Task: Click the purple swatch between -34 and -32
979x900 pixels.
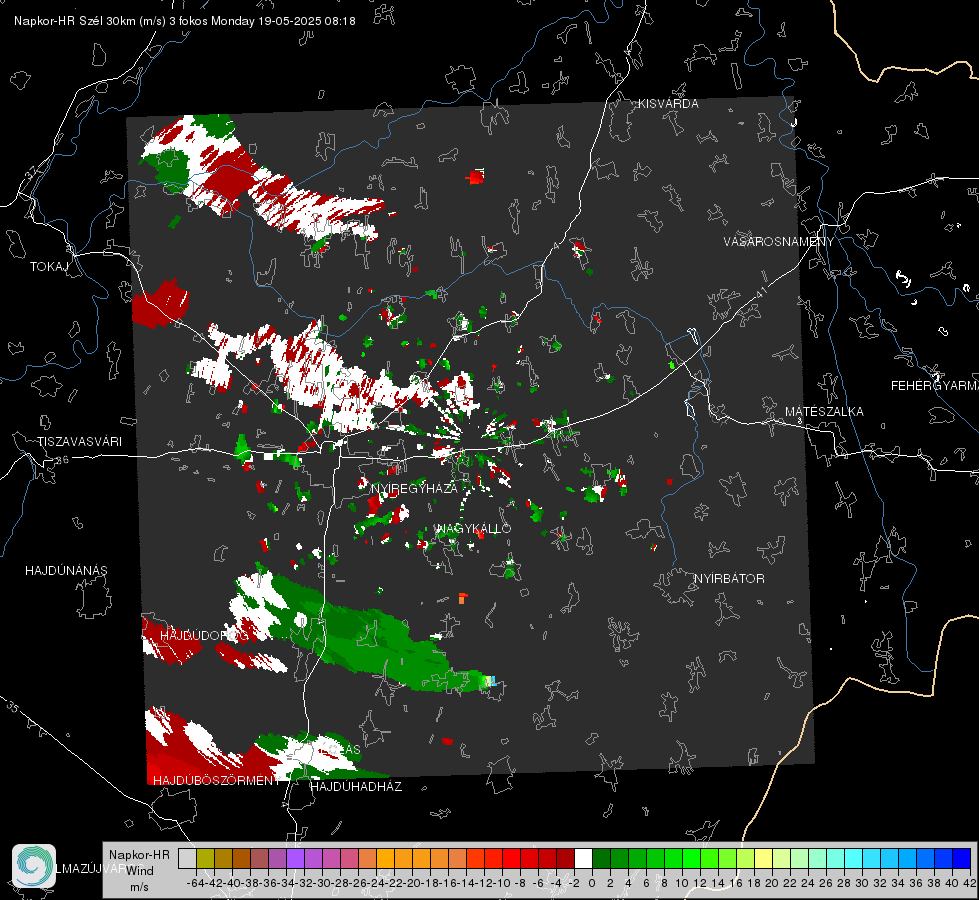Action: pyautogui.click(x=295, y=858)
